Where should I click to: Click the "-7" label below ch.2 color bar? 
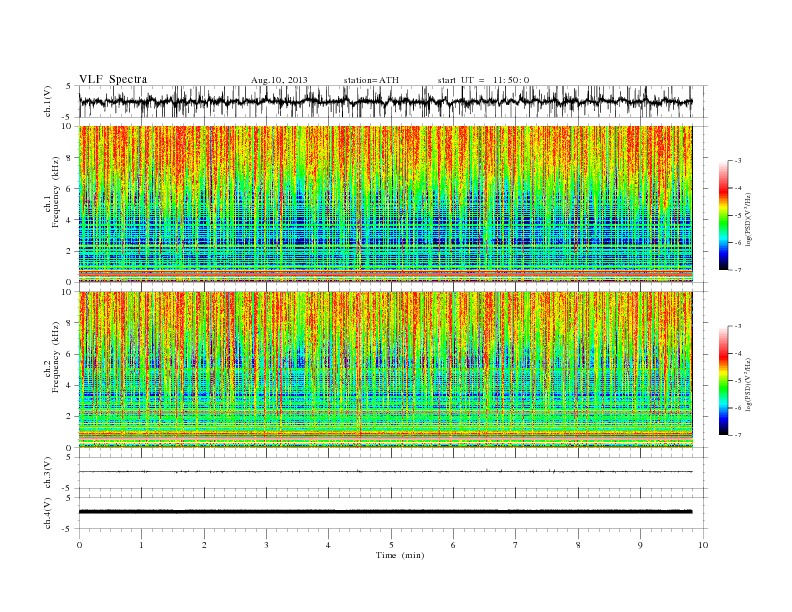(737, 435)
